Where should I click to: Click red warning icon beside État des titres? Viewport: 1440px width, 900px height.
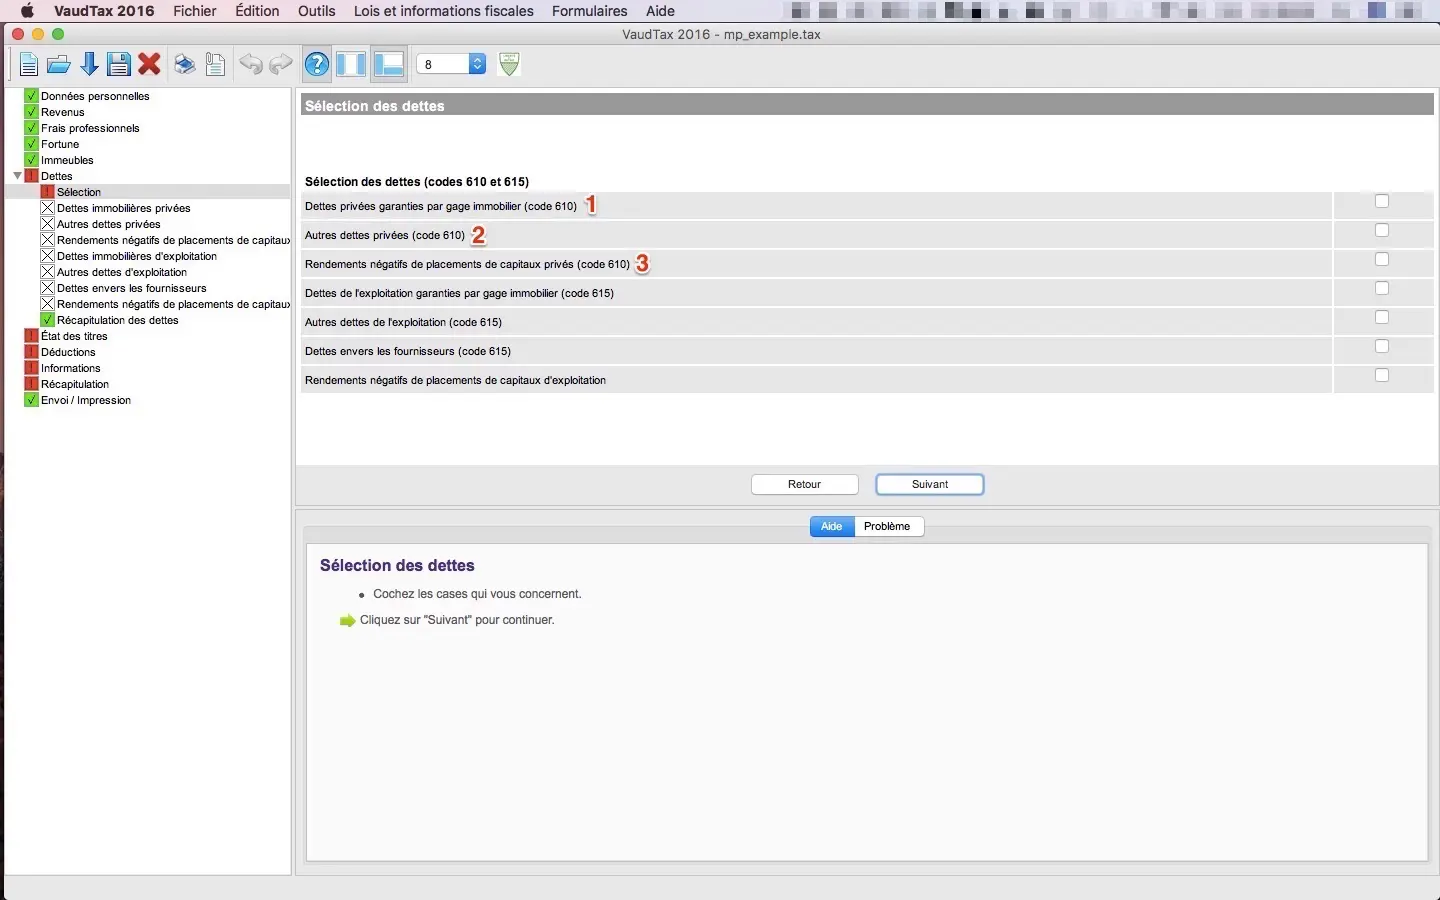31,336
